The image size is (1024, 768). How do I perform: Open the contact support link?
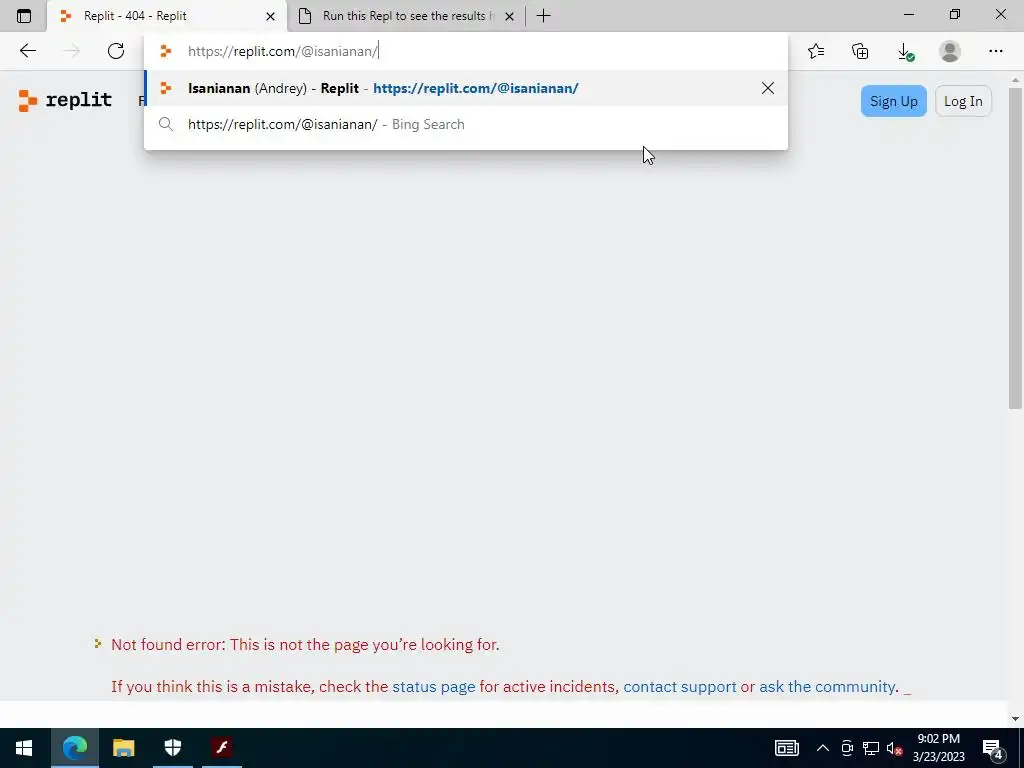[x=680, y=686]
